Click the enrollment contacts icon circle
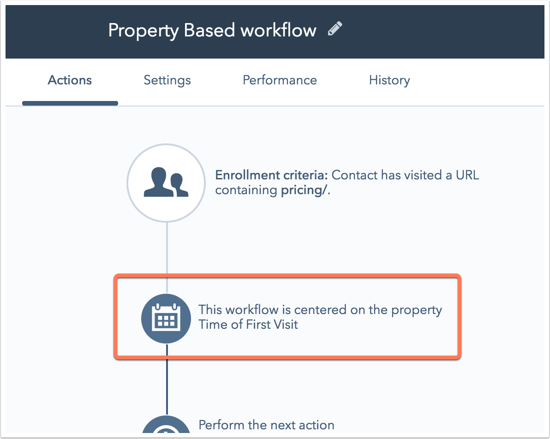The image size is (550, 439). (166, 183)
